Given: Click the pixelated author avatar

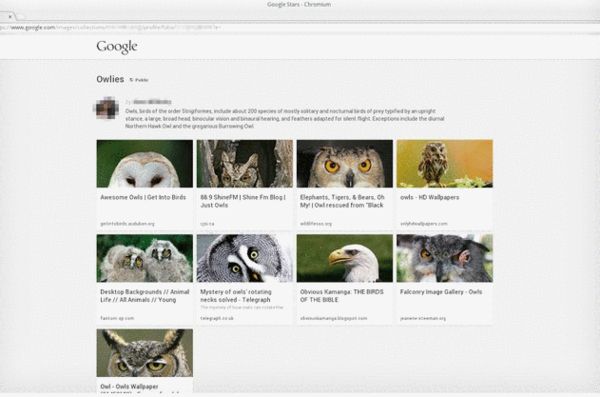Looking at the screenshot, I should (106, 108).
